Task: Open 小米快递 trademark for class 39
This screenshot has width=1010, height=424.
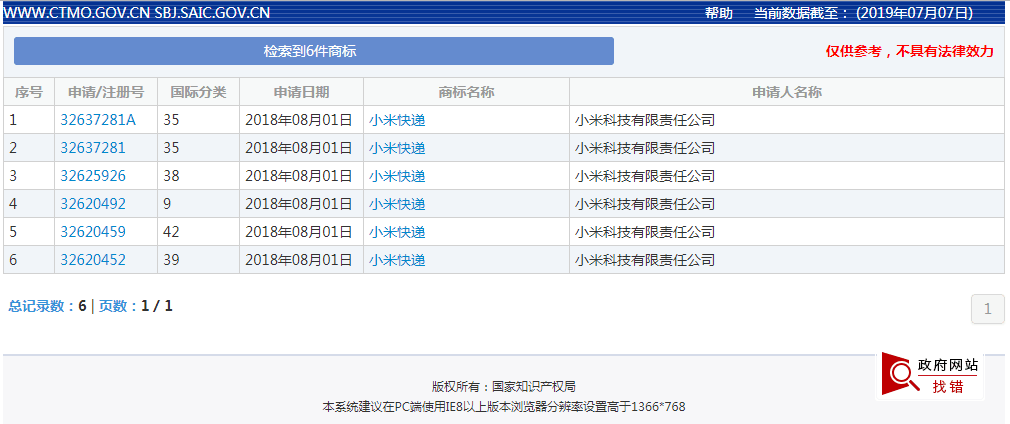Action: click(397, 260)
